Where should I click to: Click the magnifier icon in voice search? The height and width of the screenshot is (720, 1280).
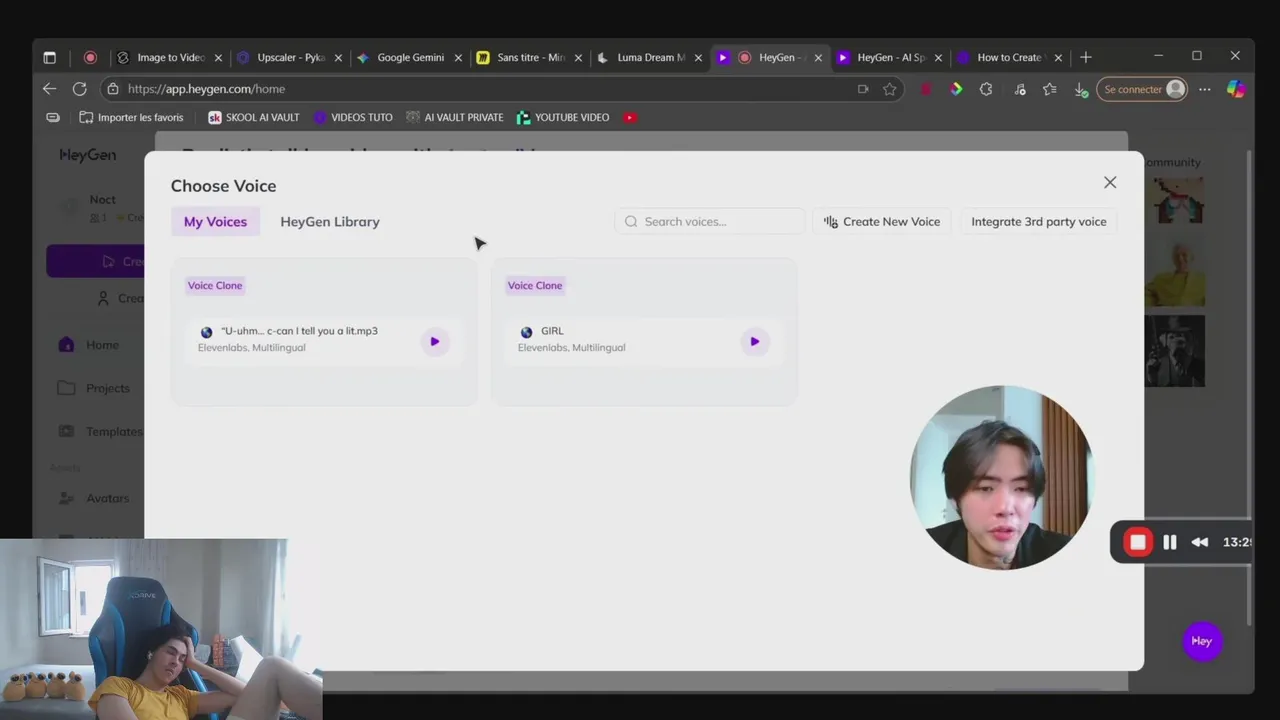pos(631,222)
